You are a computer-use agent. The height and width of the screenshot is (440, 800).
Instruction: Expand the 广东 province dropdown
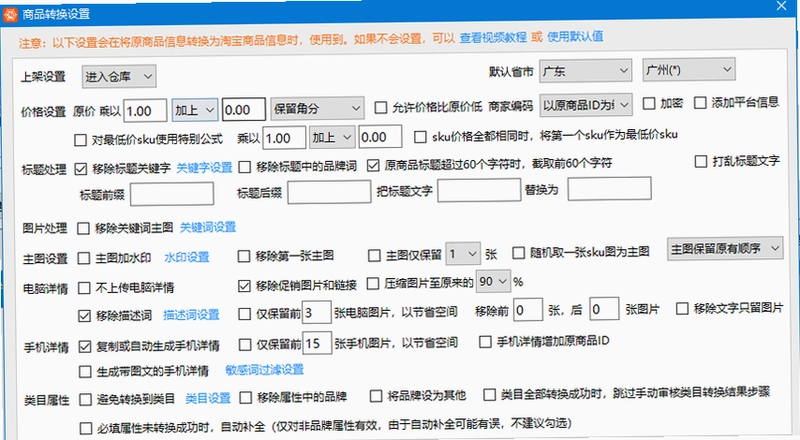point(585,71)
